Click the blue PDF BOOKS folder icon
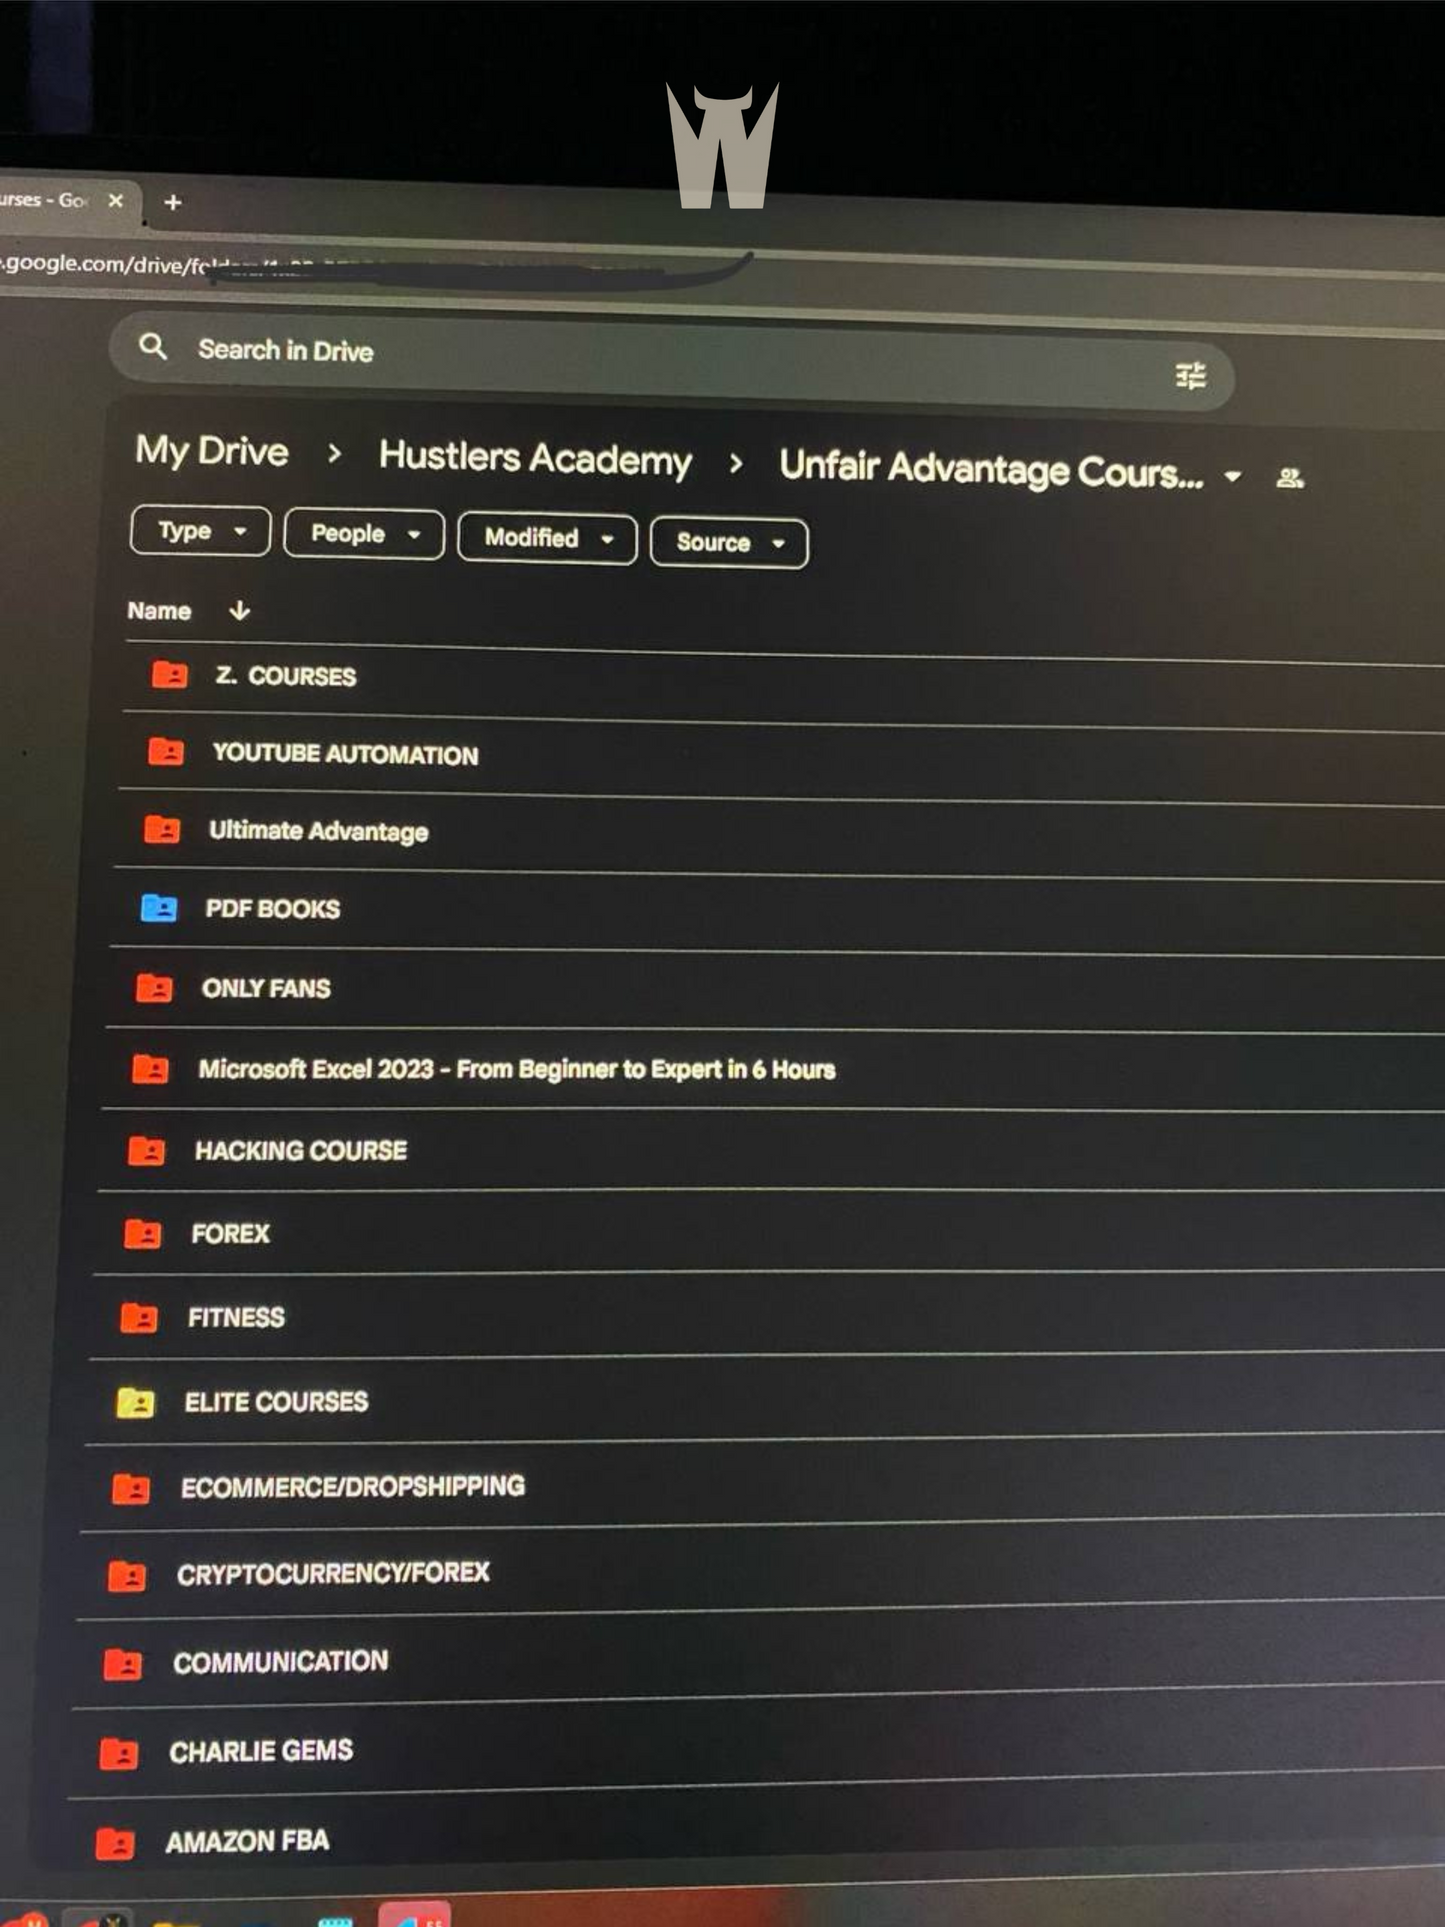Image resolution: width=1445 pixels, height=1927 pixels. [x=158, y=908]
